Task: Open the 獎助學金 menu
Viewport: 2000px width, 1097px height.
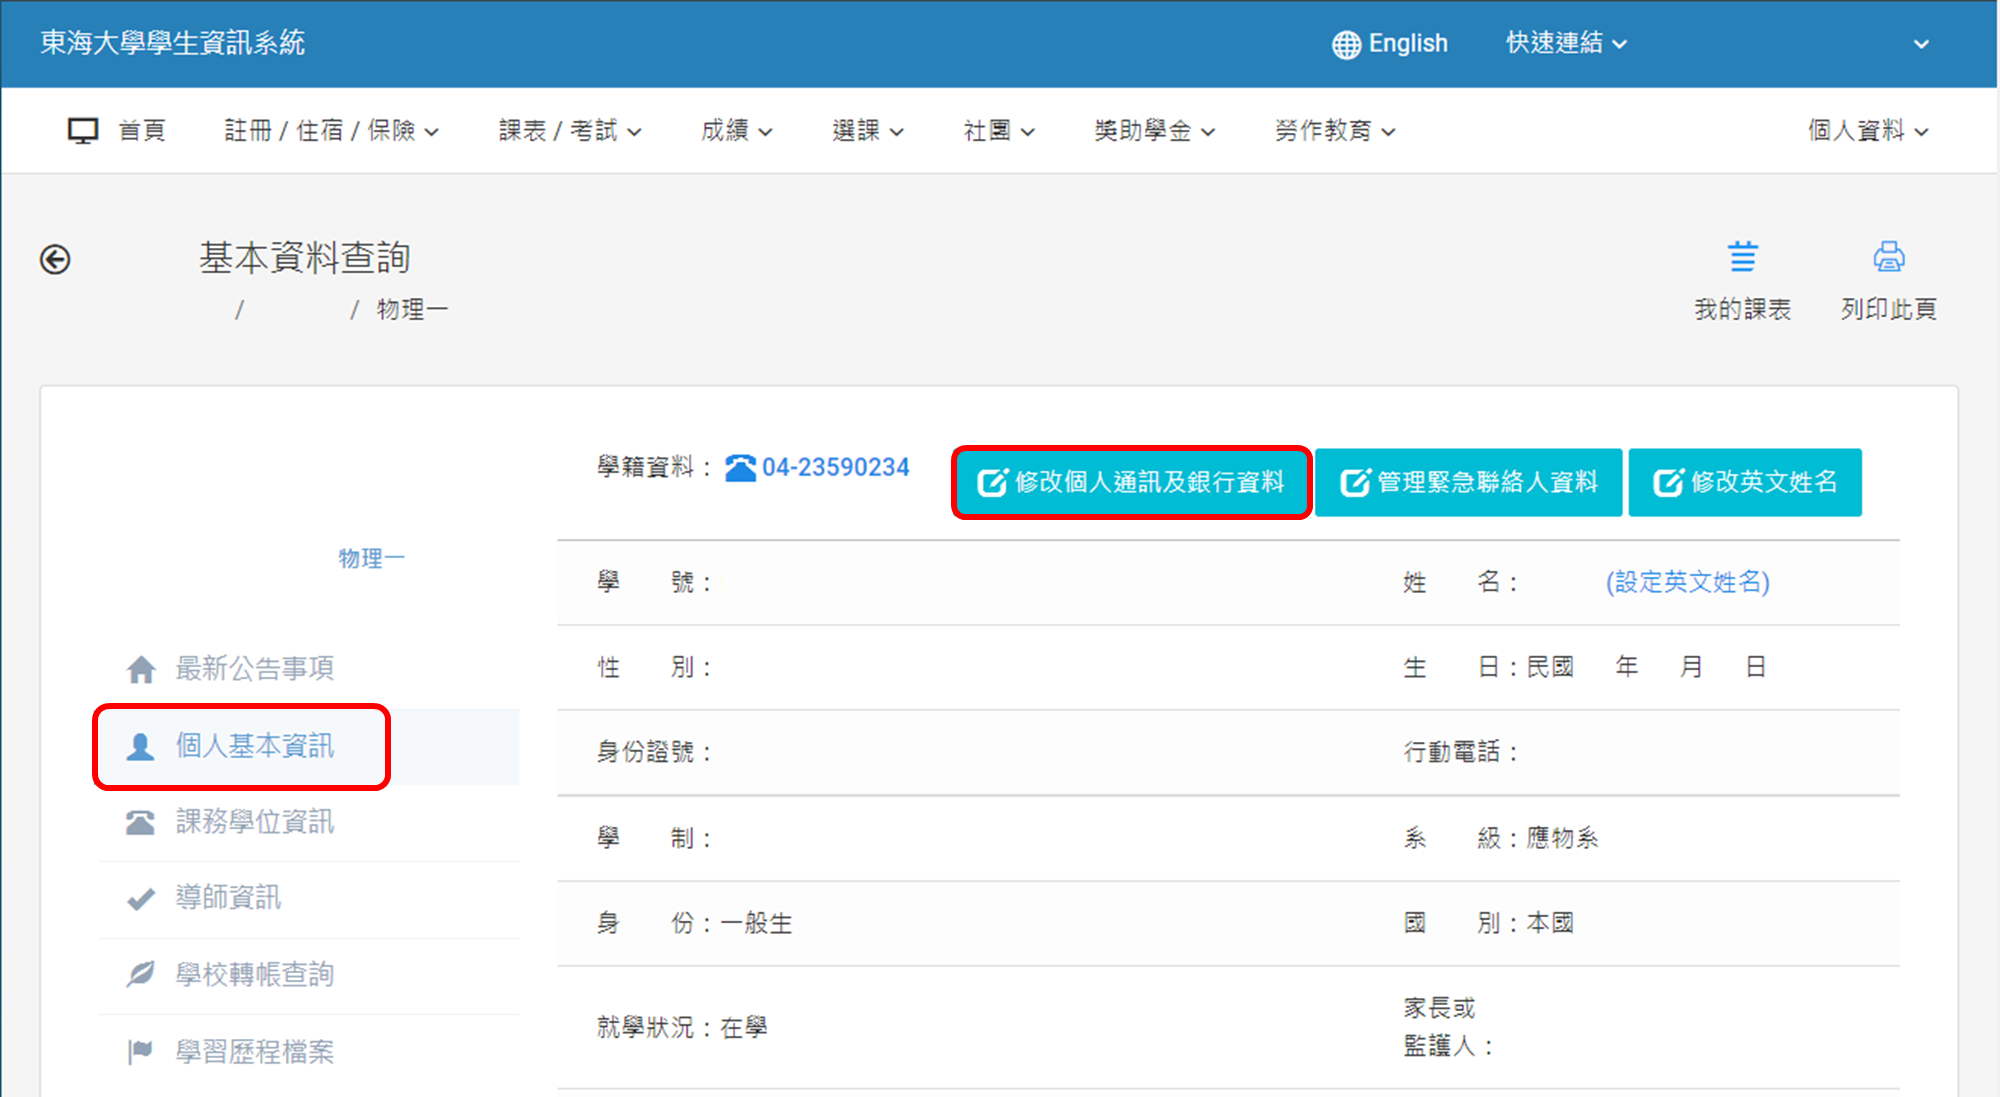Action: (1154, 131)
